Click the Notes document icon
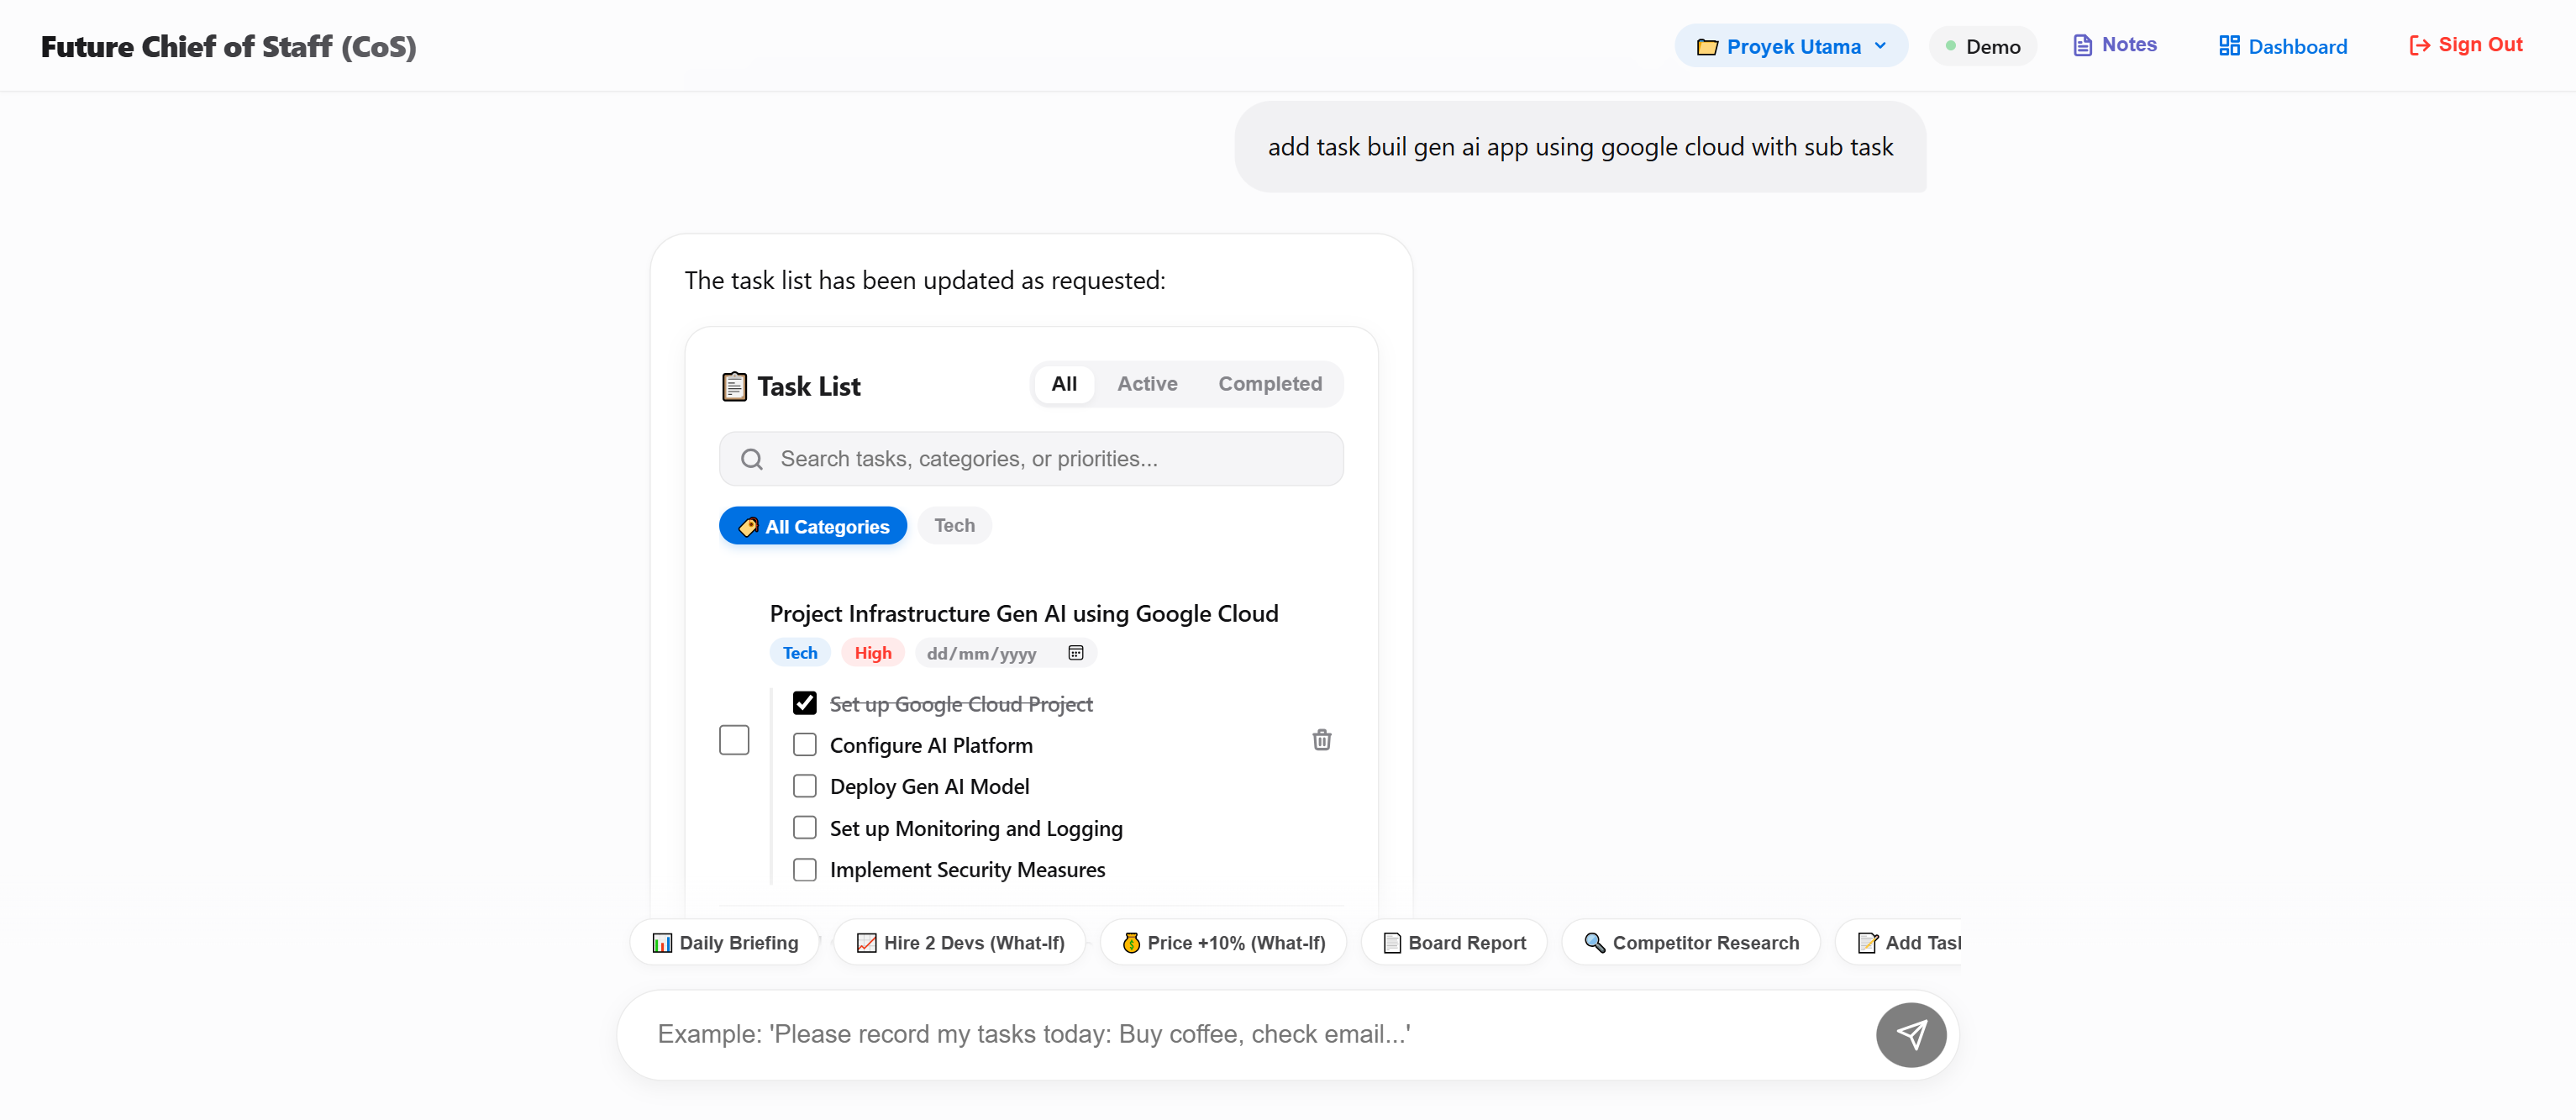The height and width of the screenshot is (1120, 2576). [2083, 45]
